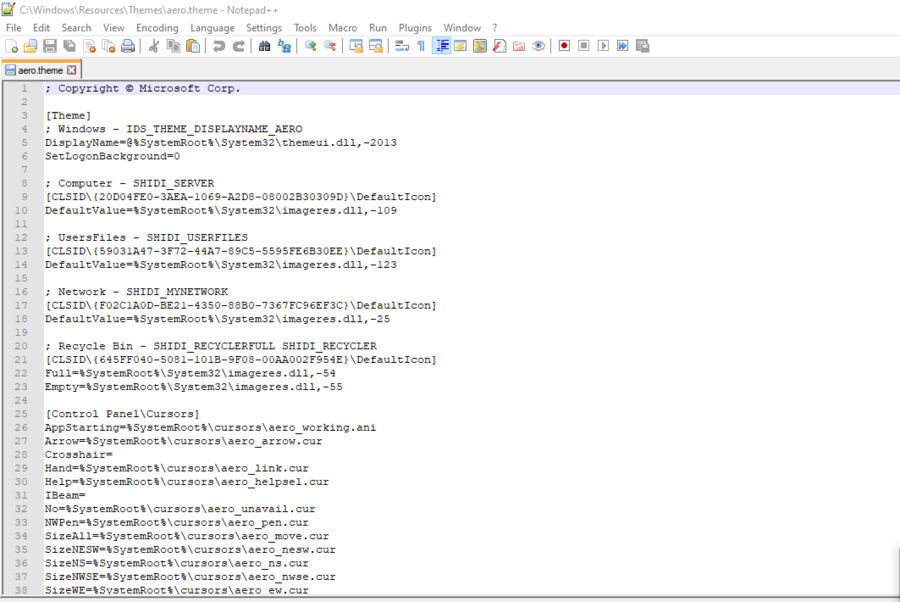Save the file with floppy disk icon
Screen dimensions: 900x602
coord(50,46)
